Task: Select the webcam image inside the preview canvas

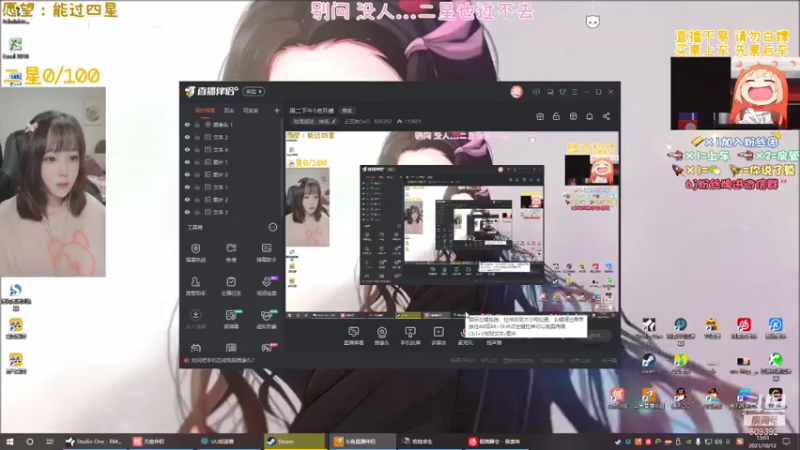Action: point(308,208)
